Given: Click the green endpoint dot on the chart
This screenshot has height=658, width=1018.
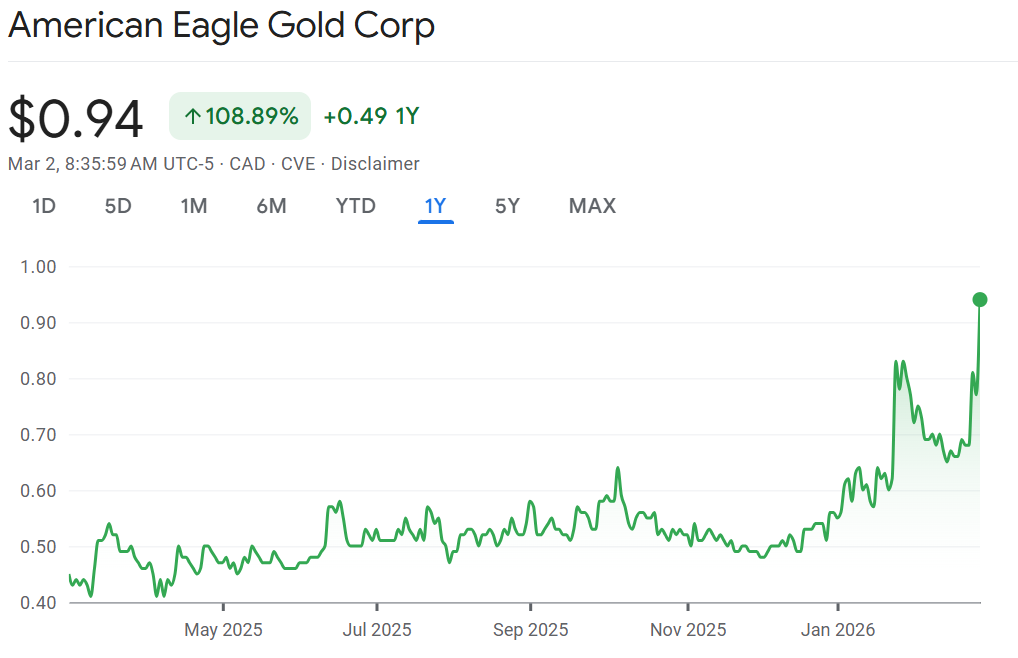Looking at the screenshot, I should coord(980,300).
